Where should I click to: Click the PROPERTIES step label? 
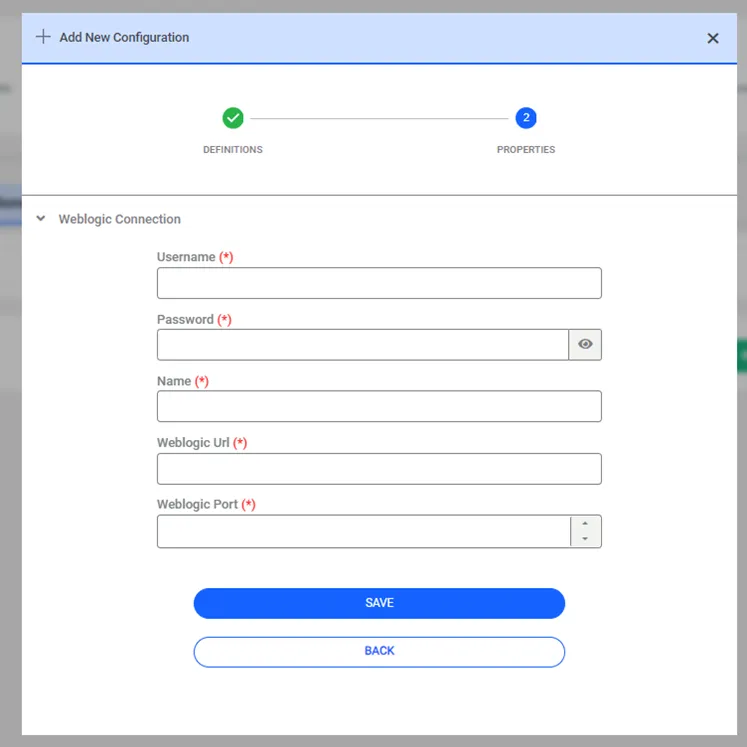coord(526,150)
